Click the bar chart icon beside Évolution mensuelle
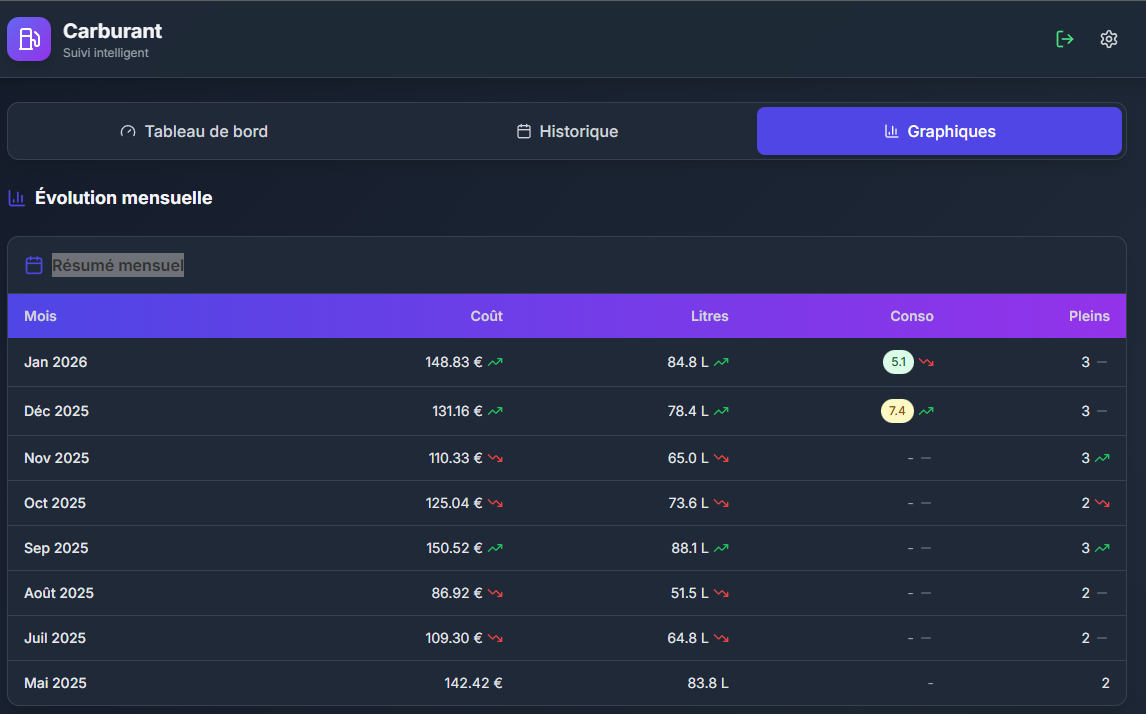The width and height of the screenshot is (1146, 714). tap(17, 198)
